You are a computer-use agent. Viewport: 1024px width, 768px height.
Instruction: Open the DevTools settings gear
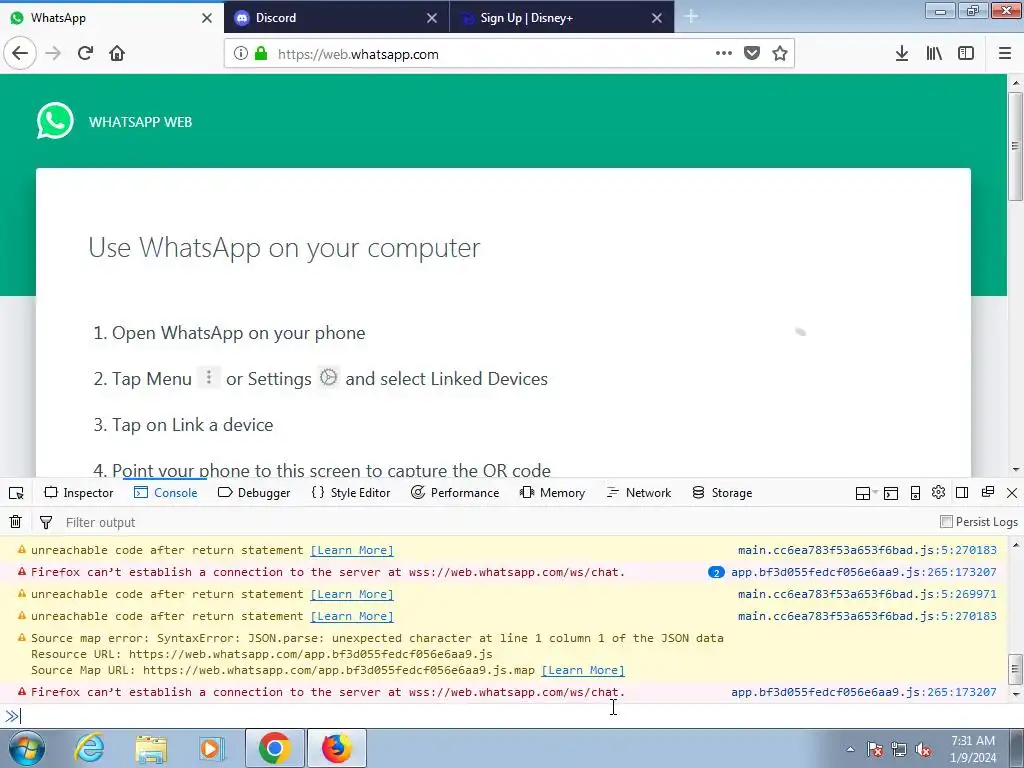click(938, 492)
